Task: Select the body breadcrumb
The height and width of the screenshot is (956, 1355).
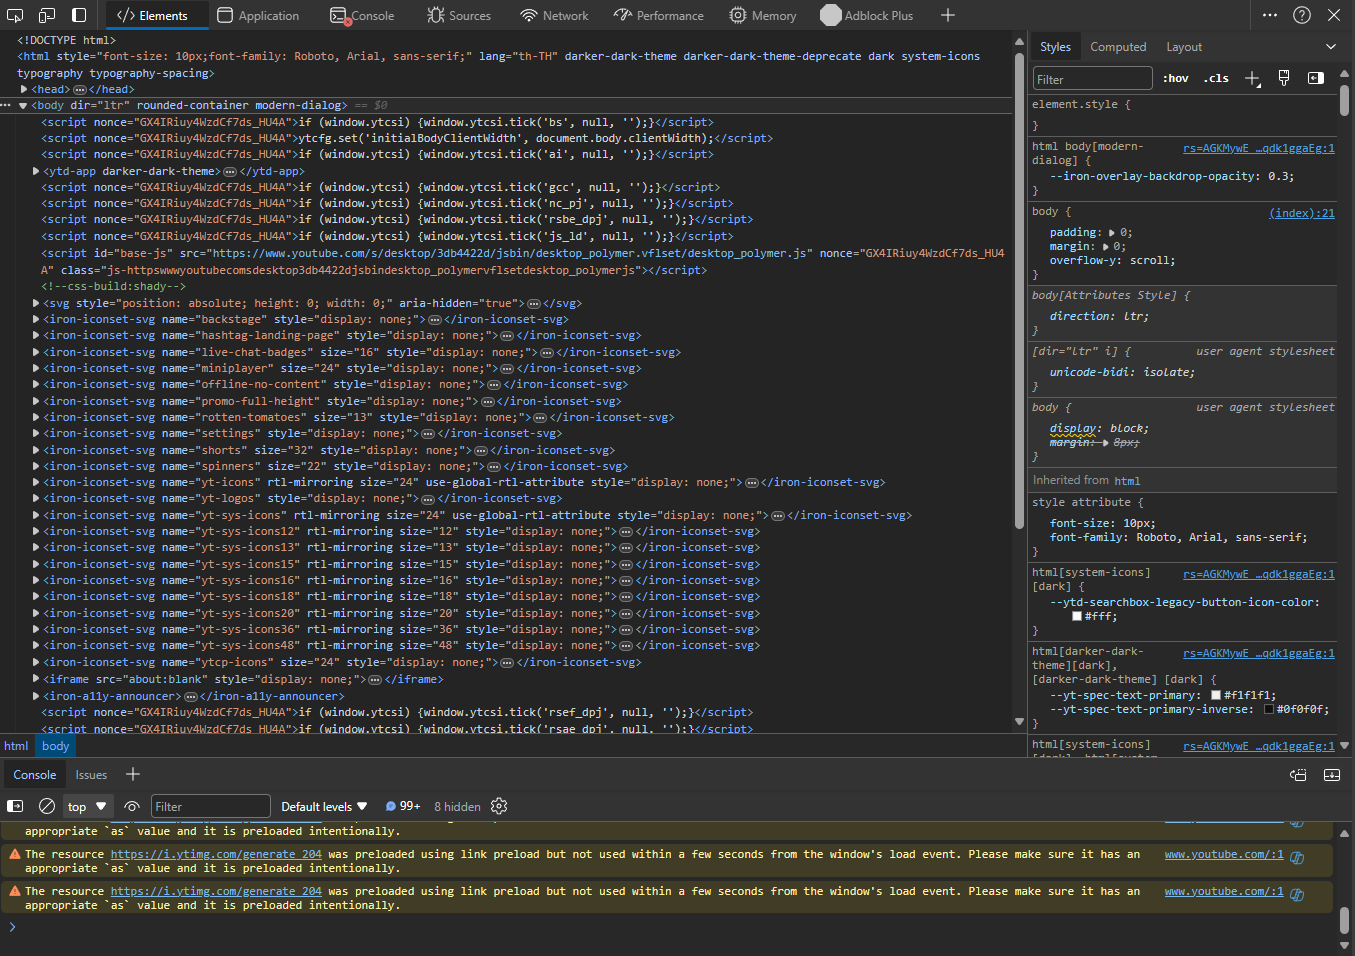Action: (55, 746)
